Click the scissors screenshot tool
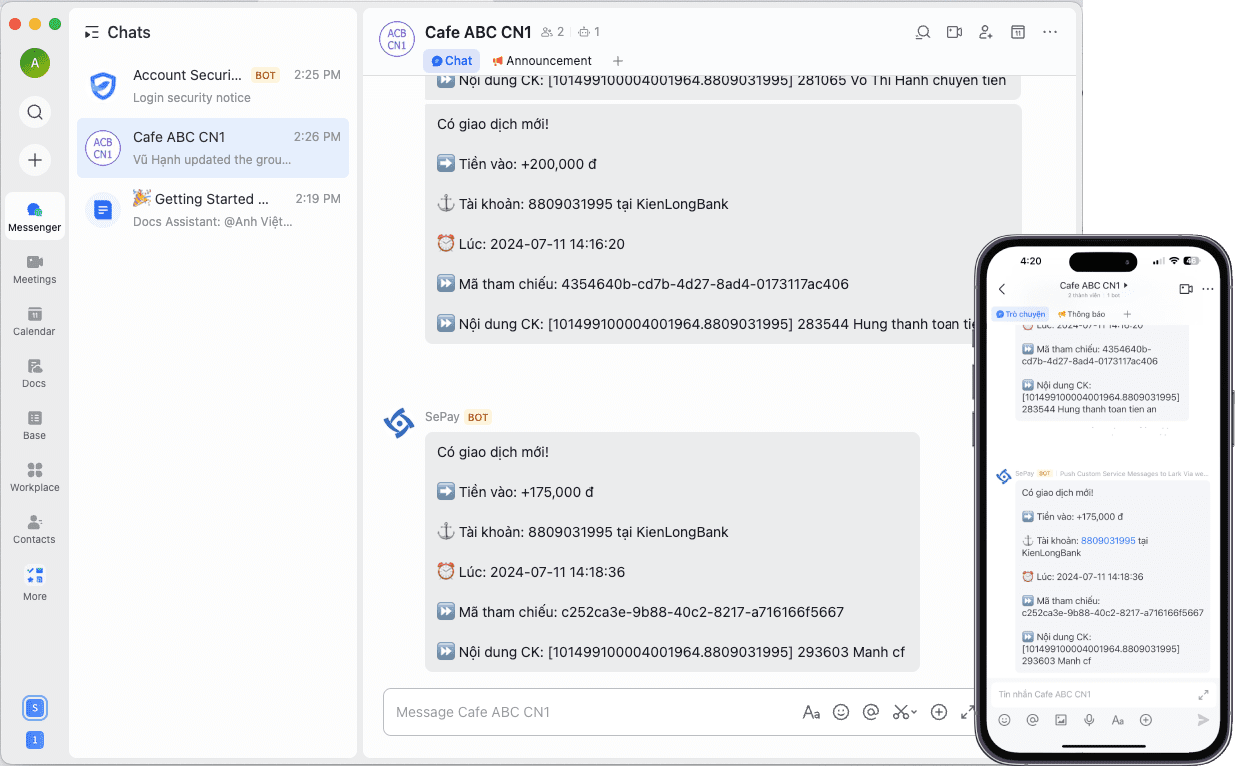Image resolution: width=1242 pixels, height=766 pixels. 901,712
